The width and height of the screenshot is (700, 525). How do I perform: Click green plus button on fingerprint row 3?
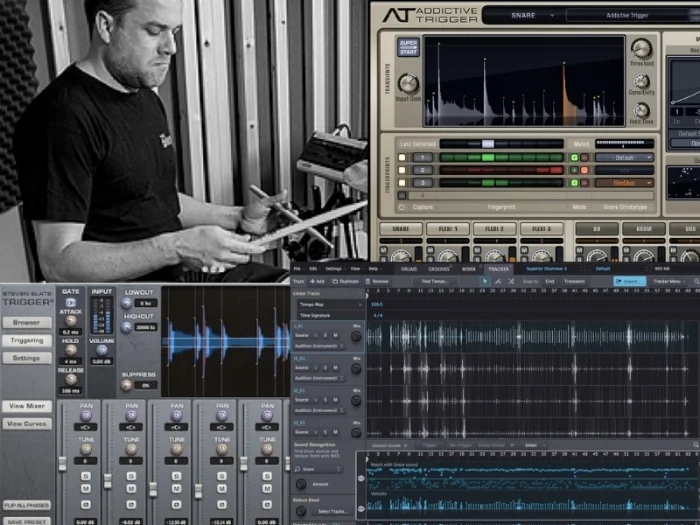[574, 183]
